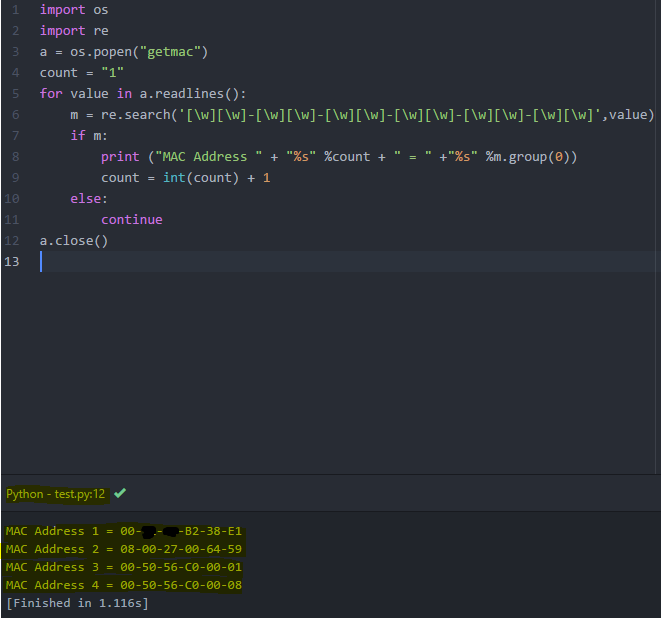Click the m.group(0) expression
This screenshot has width=661, height=618.
coord(530,156)
